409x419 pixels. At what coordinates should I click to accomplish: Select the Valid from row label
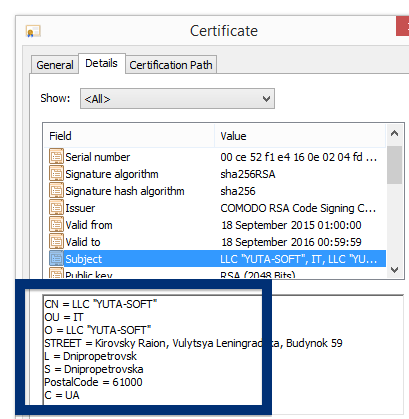coord(89,225)
